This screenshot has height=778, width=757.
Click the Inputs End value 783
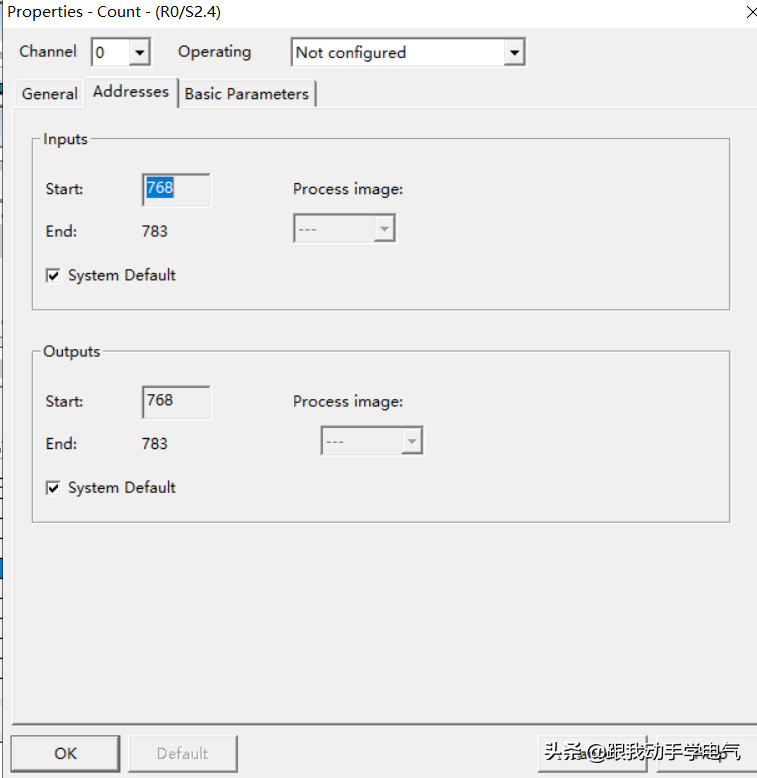click(x=155, y=232)
